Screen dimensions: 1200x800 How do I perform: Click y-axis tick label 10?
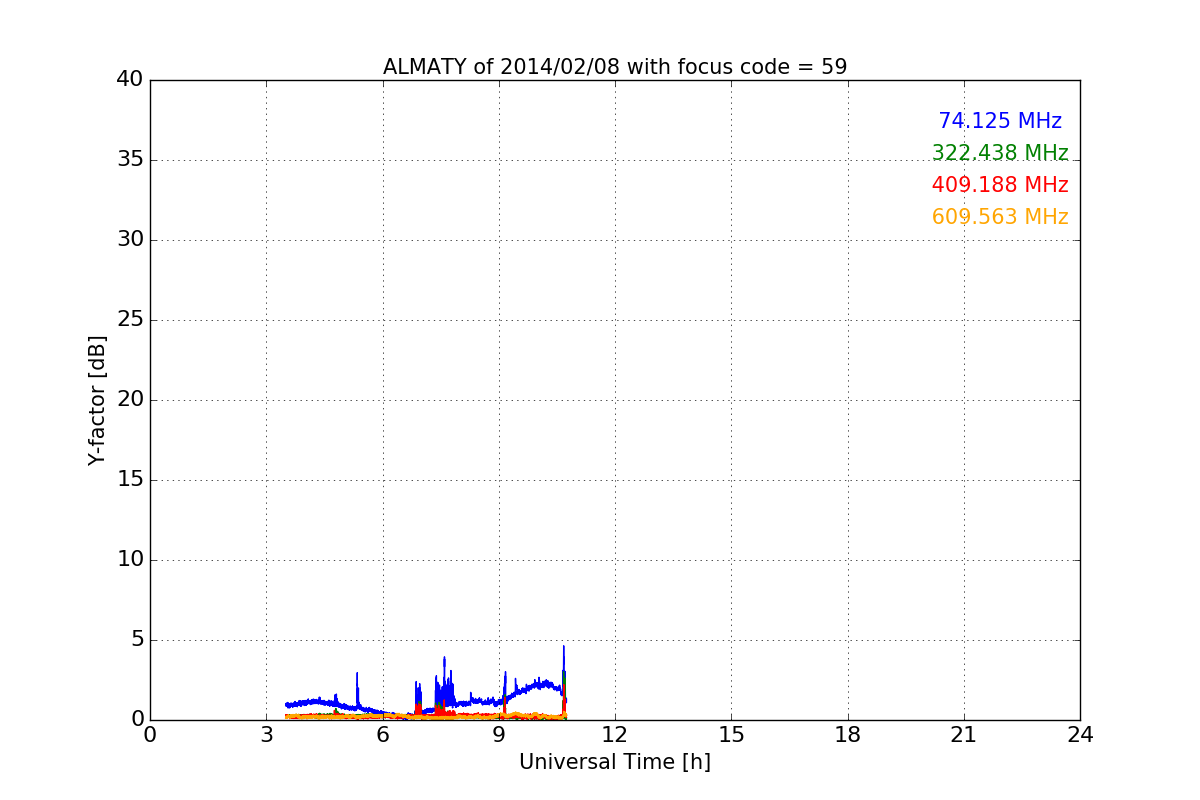click(130, 560)
